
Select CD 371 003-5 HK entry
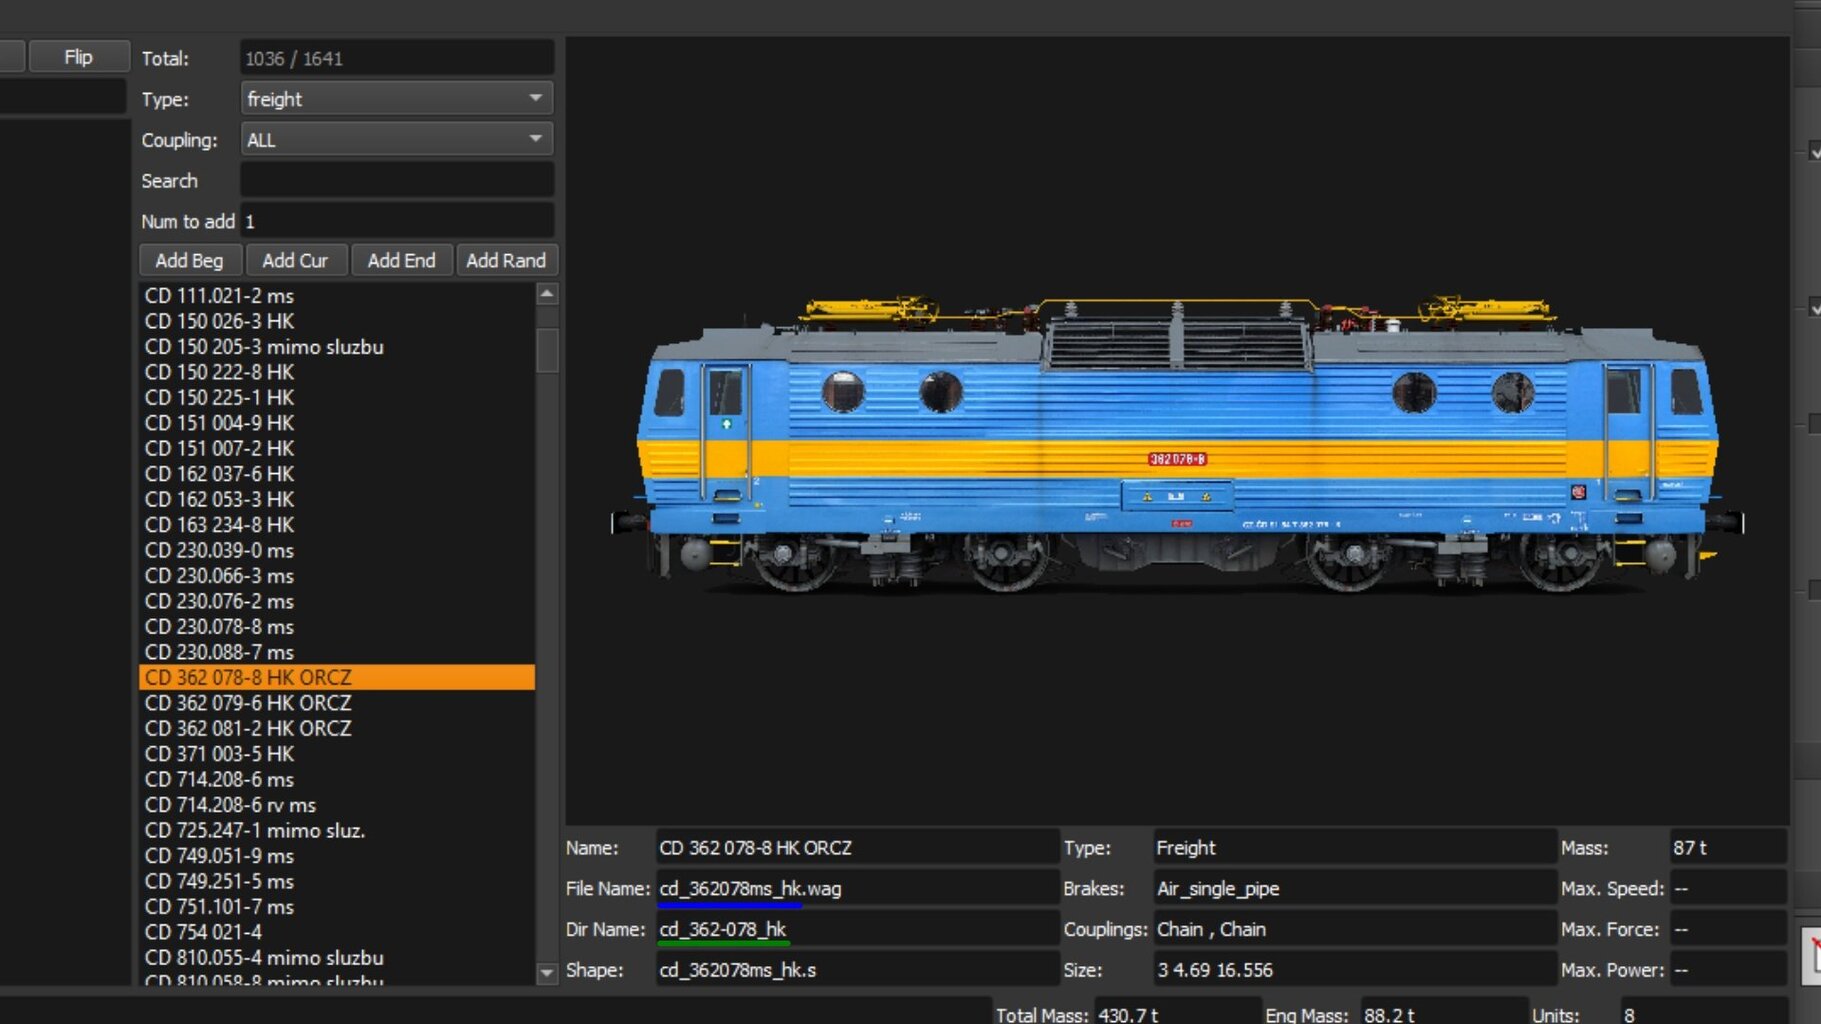click(219, 754)
